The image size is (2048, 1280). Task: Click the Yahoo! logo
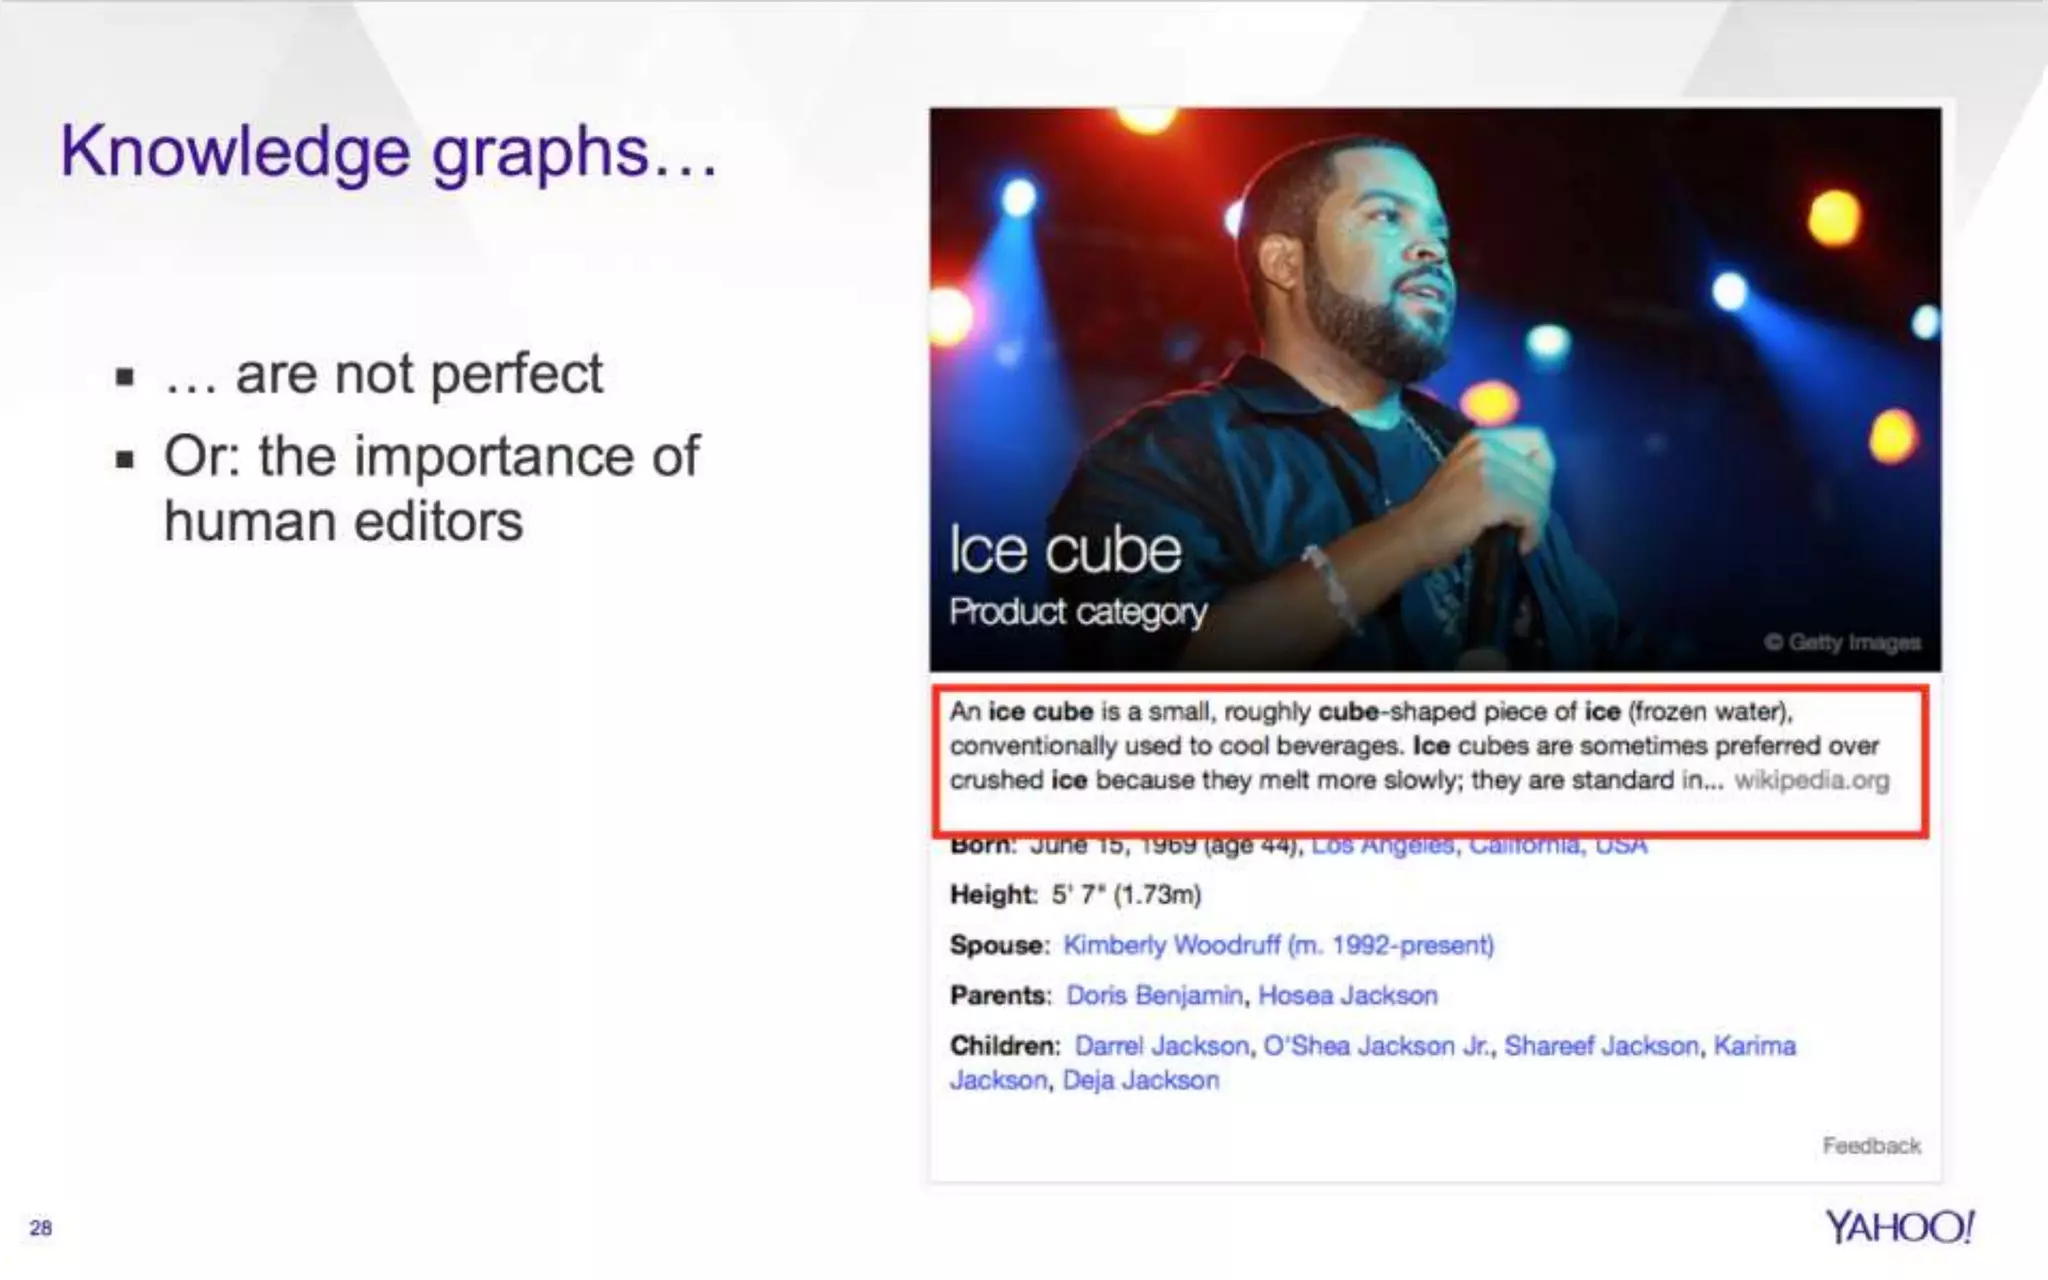coord(1899,1227)
